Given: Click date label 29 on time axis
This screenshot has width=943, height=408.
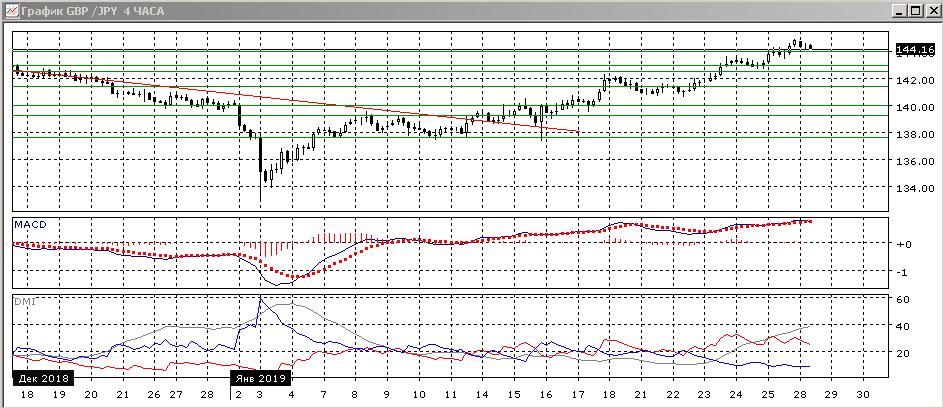Looking at the screenshot, I should point(831,394).
